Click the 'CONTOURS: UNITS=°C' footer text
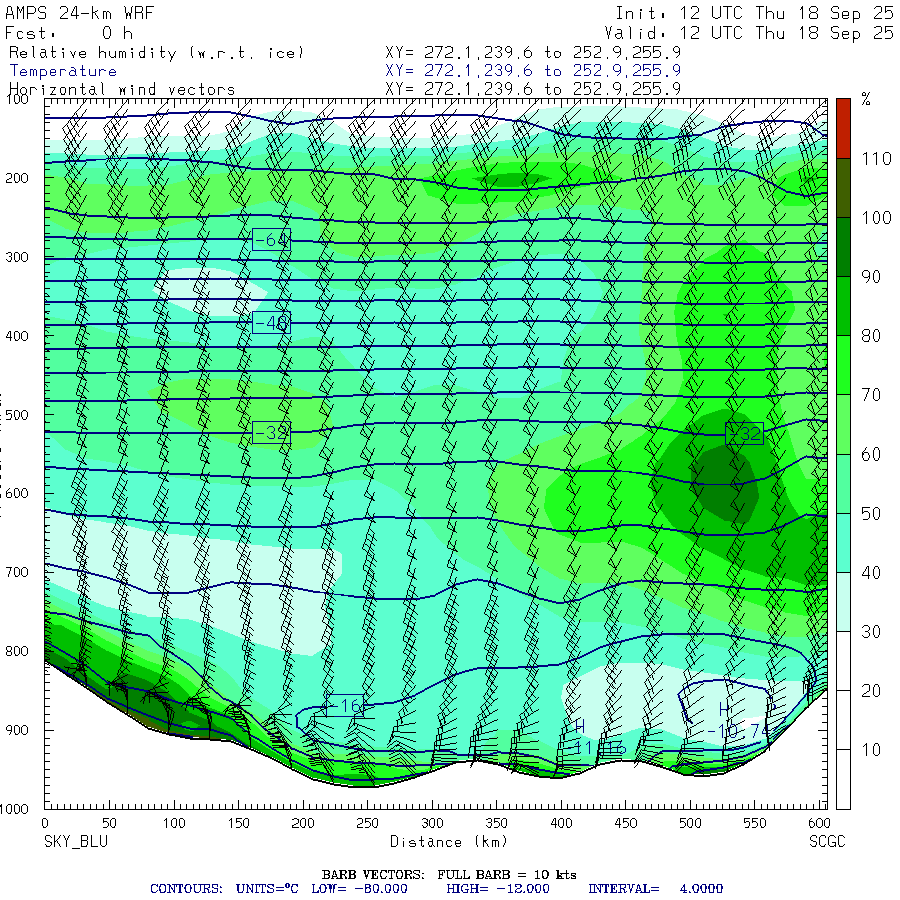This screenshot has height=900, width=900. [x=224, y=889]
